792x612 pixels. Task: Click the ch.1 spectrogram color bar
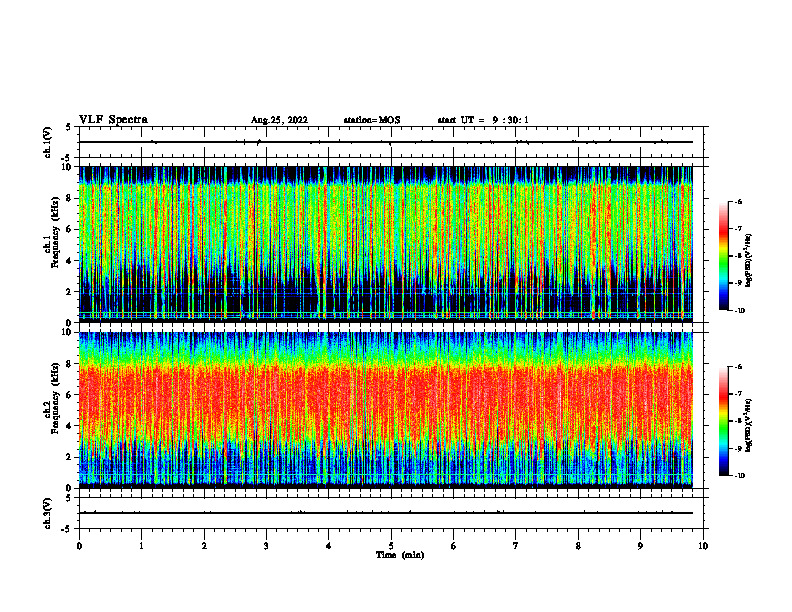pyautogui.click(x=723, y=256)
